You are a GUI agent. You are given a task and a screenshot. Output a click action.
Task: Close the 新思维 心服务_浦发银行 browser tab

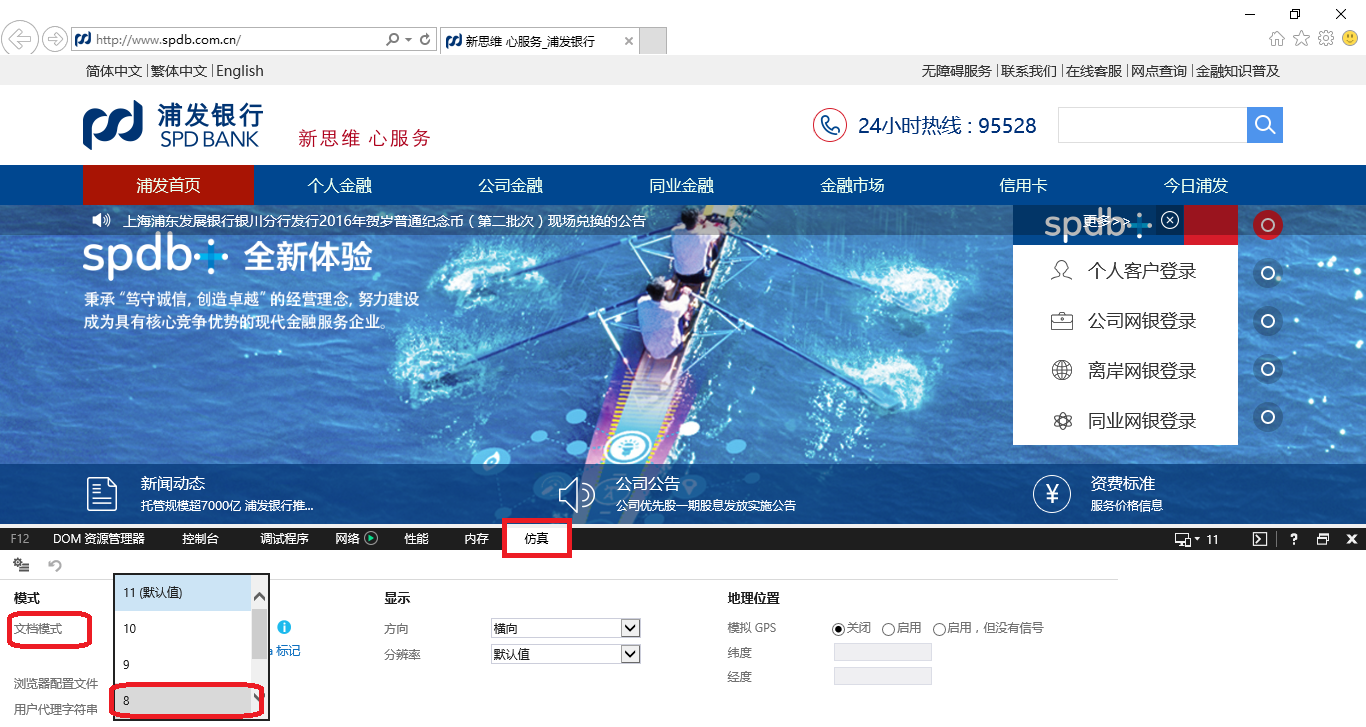(x=628, y=41)
